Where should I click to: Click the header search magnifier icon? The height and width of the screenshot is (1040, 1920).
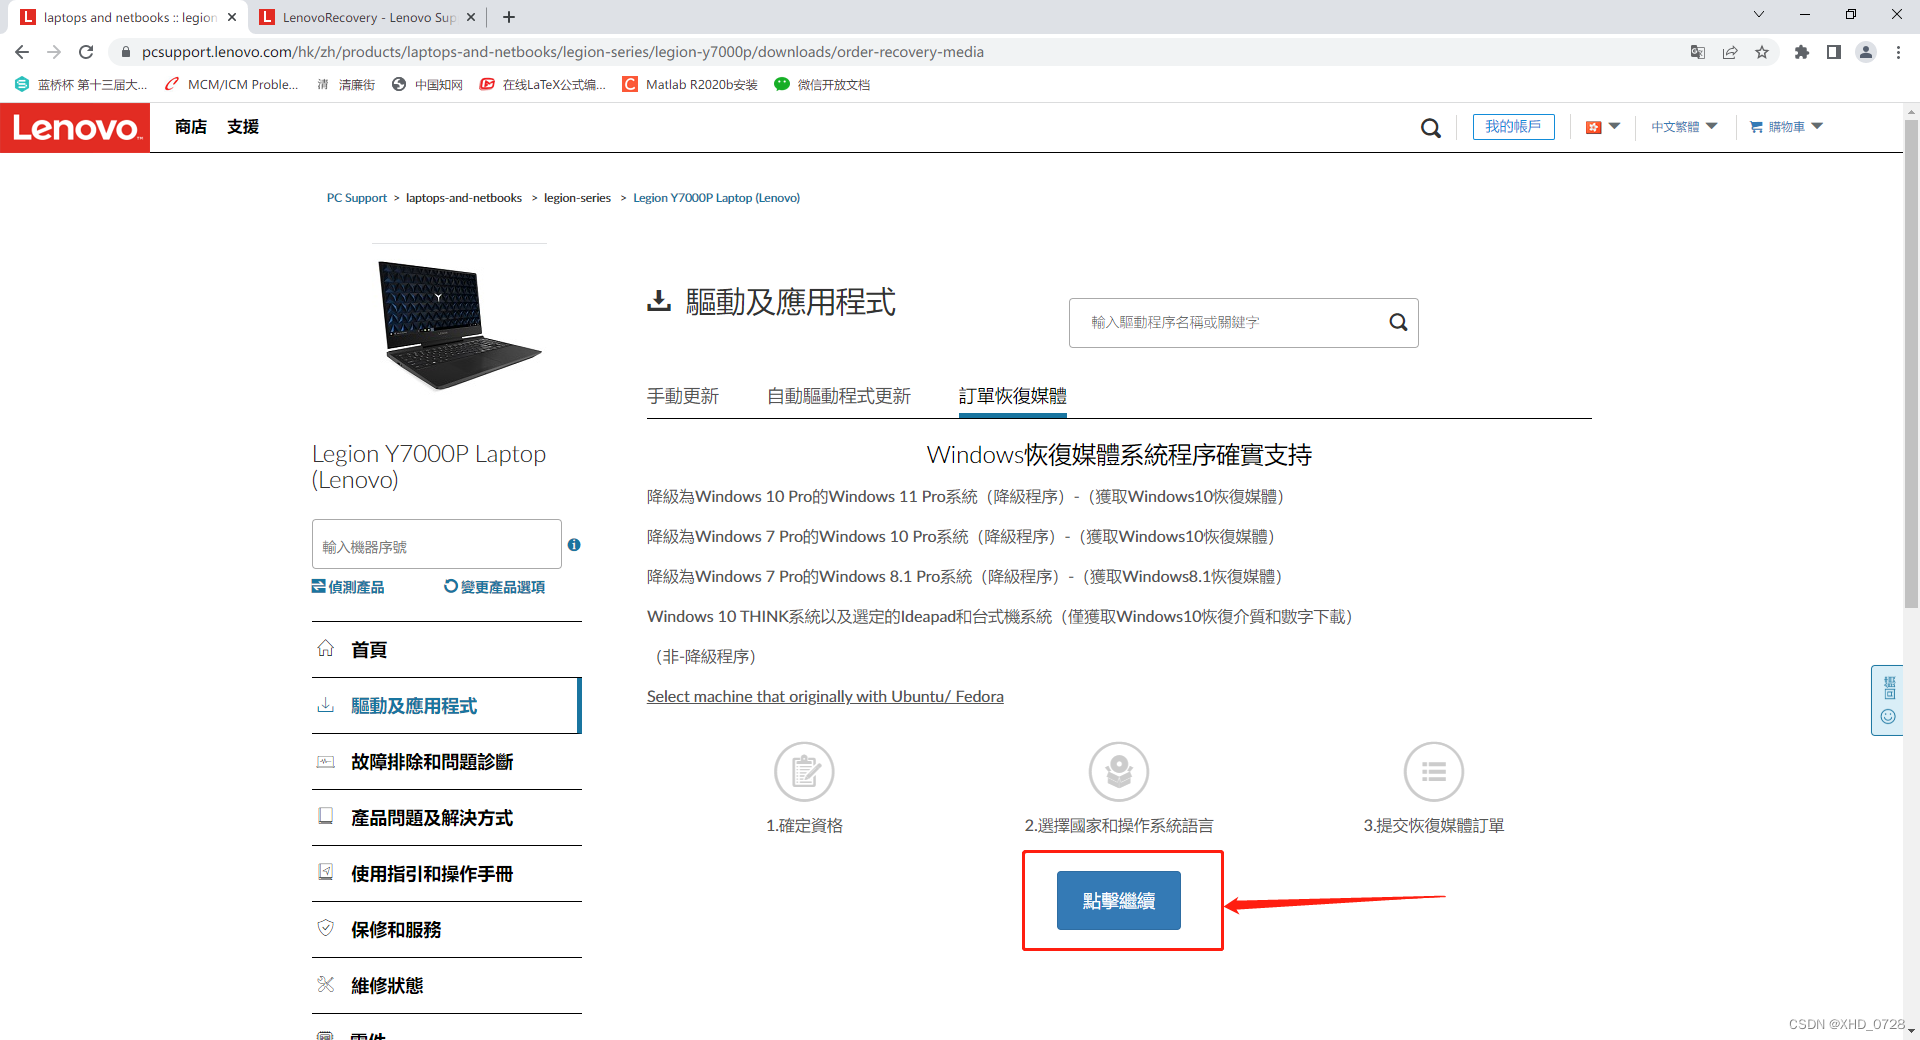click(x=1431, y=128)
